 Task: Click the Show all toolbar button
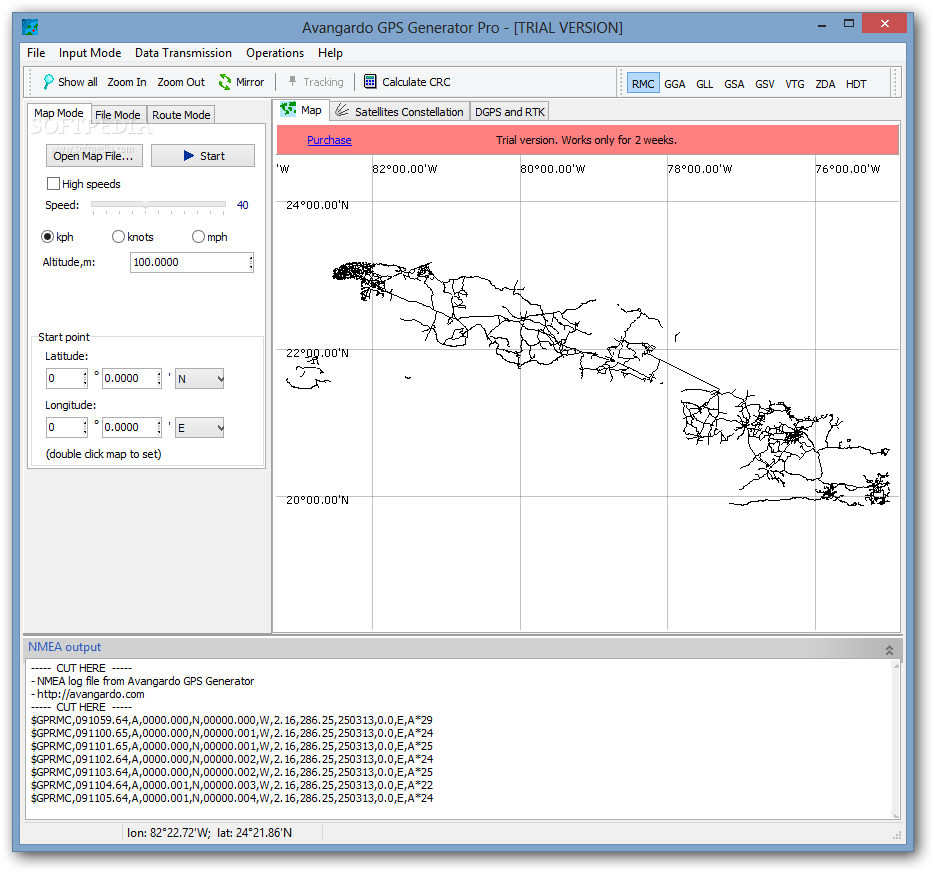tap(70, 82)
